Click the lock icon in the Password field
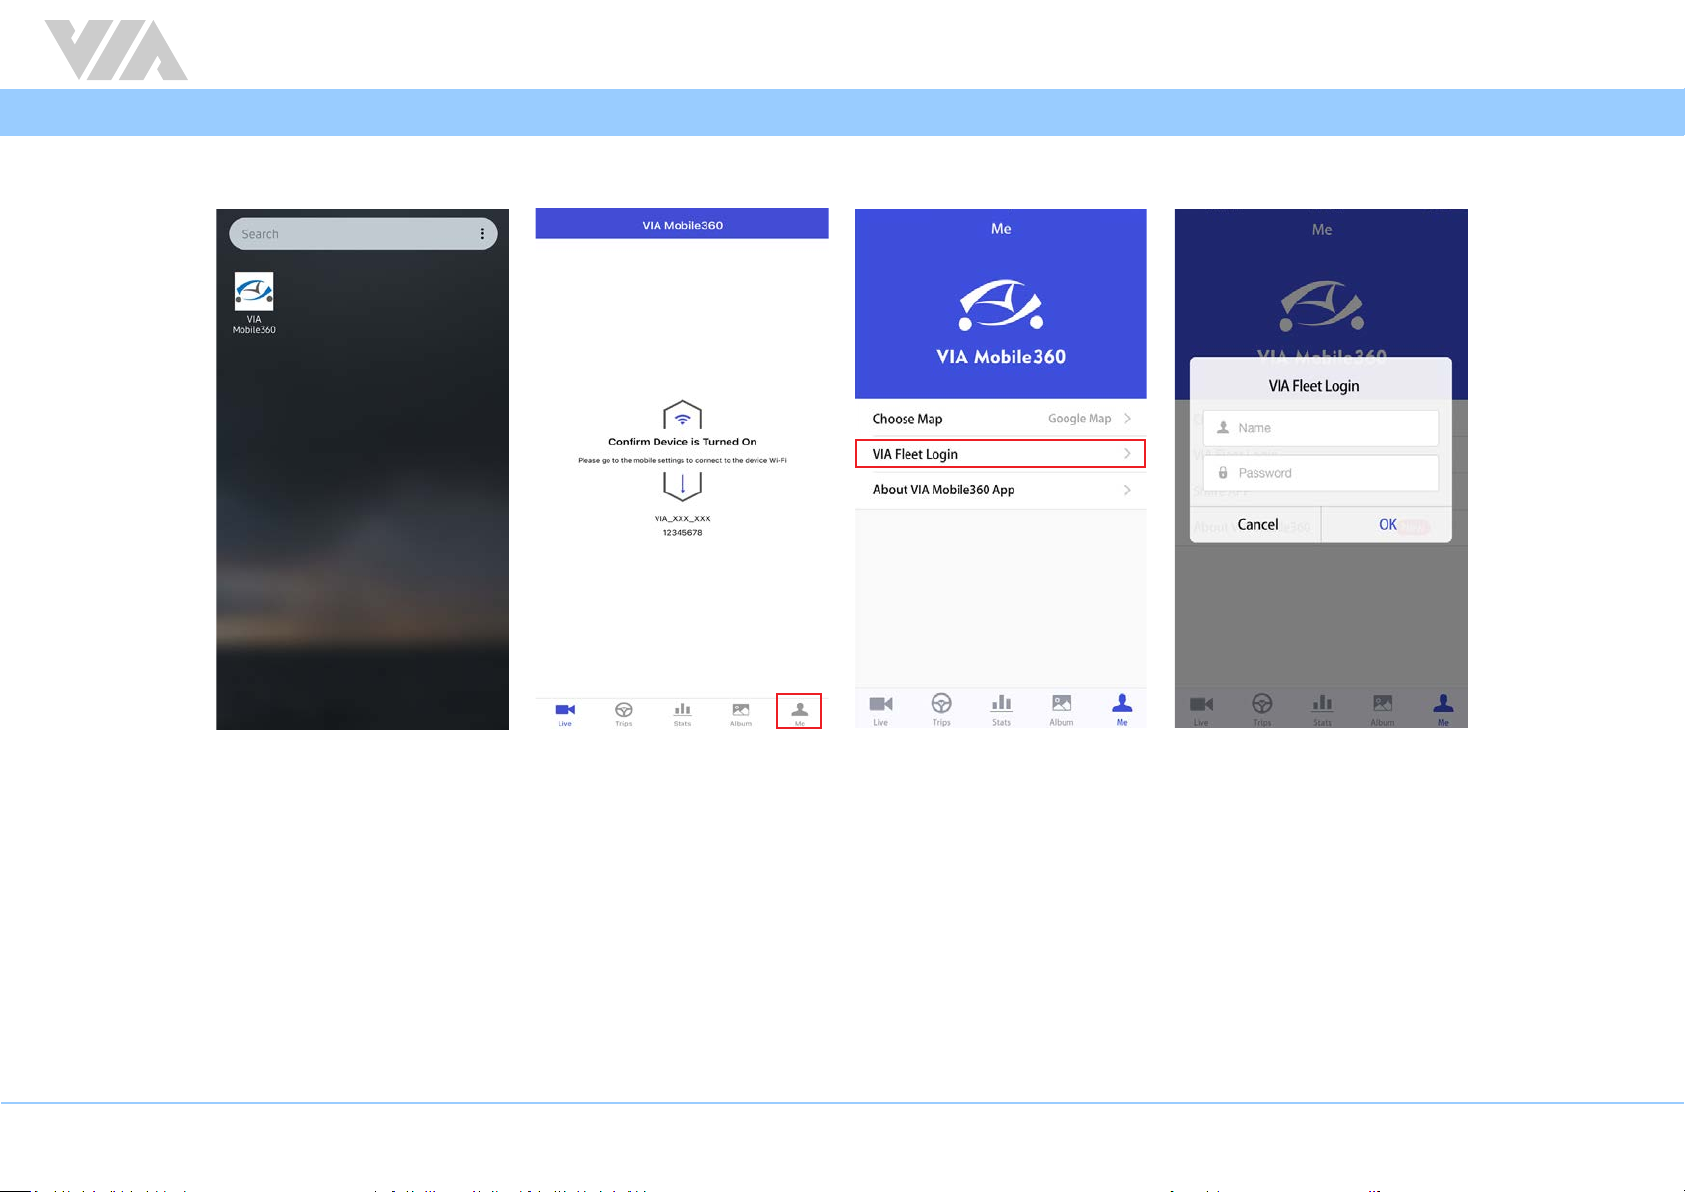This screenshot has width=1685, height=1192. [x=1222, y=472]
